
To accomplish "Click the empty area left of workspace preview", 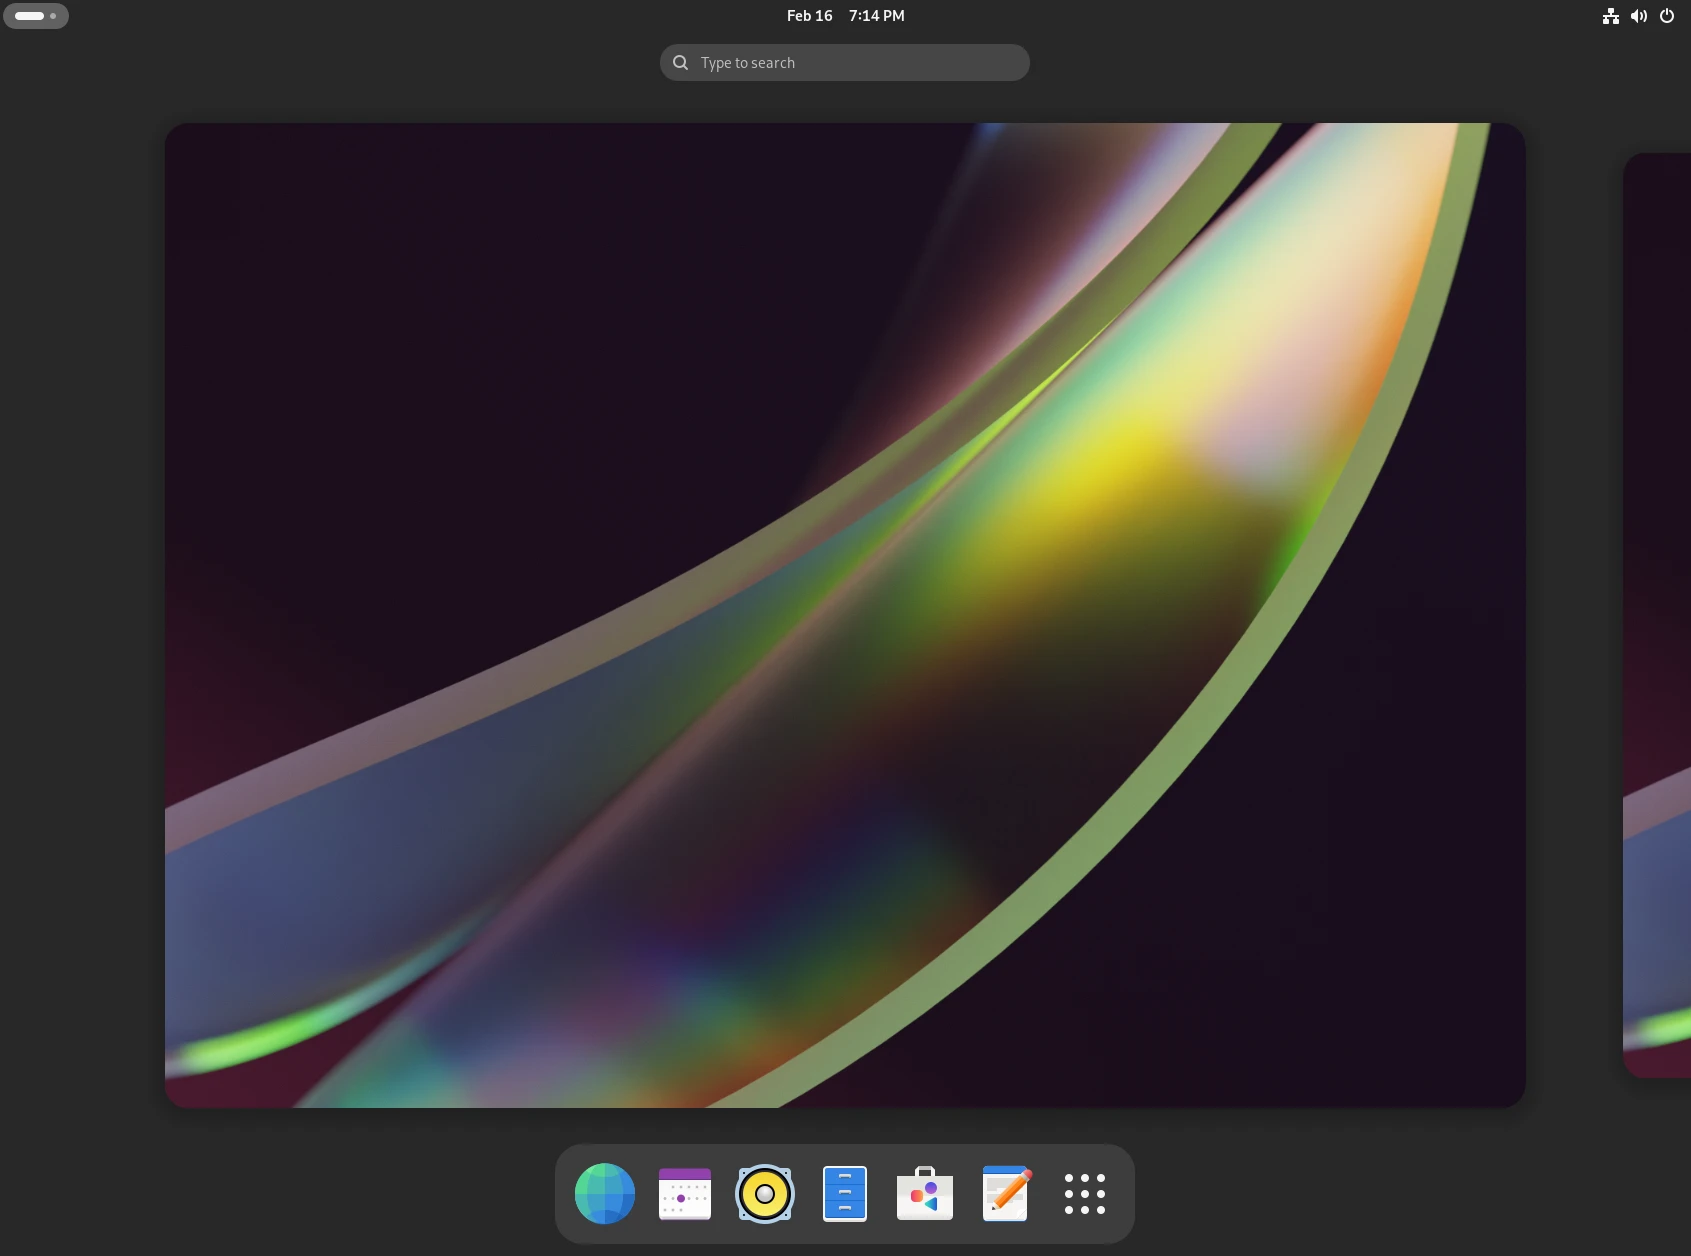I will pyautogui.click(x=80, y=615).
